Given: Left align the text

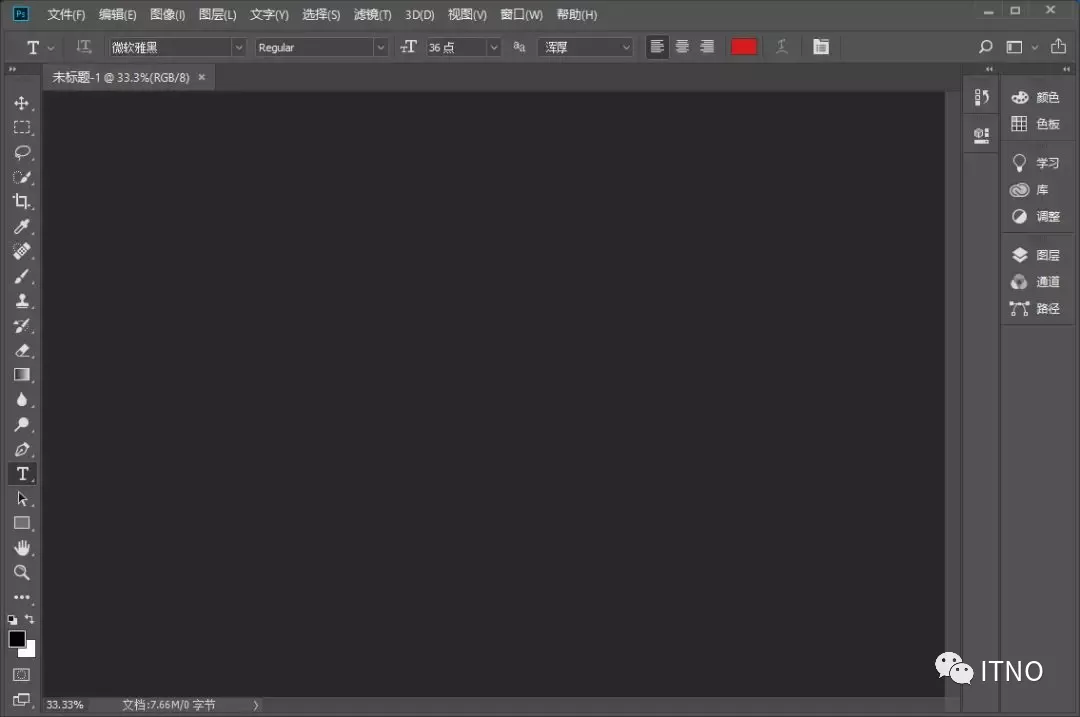Looking at the screenshot, I should click(657, 47).
